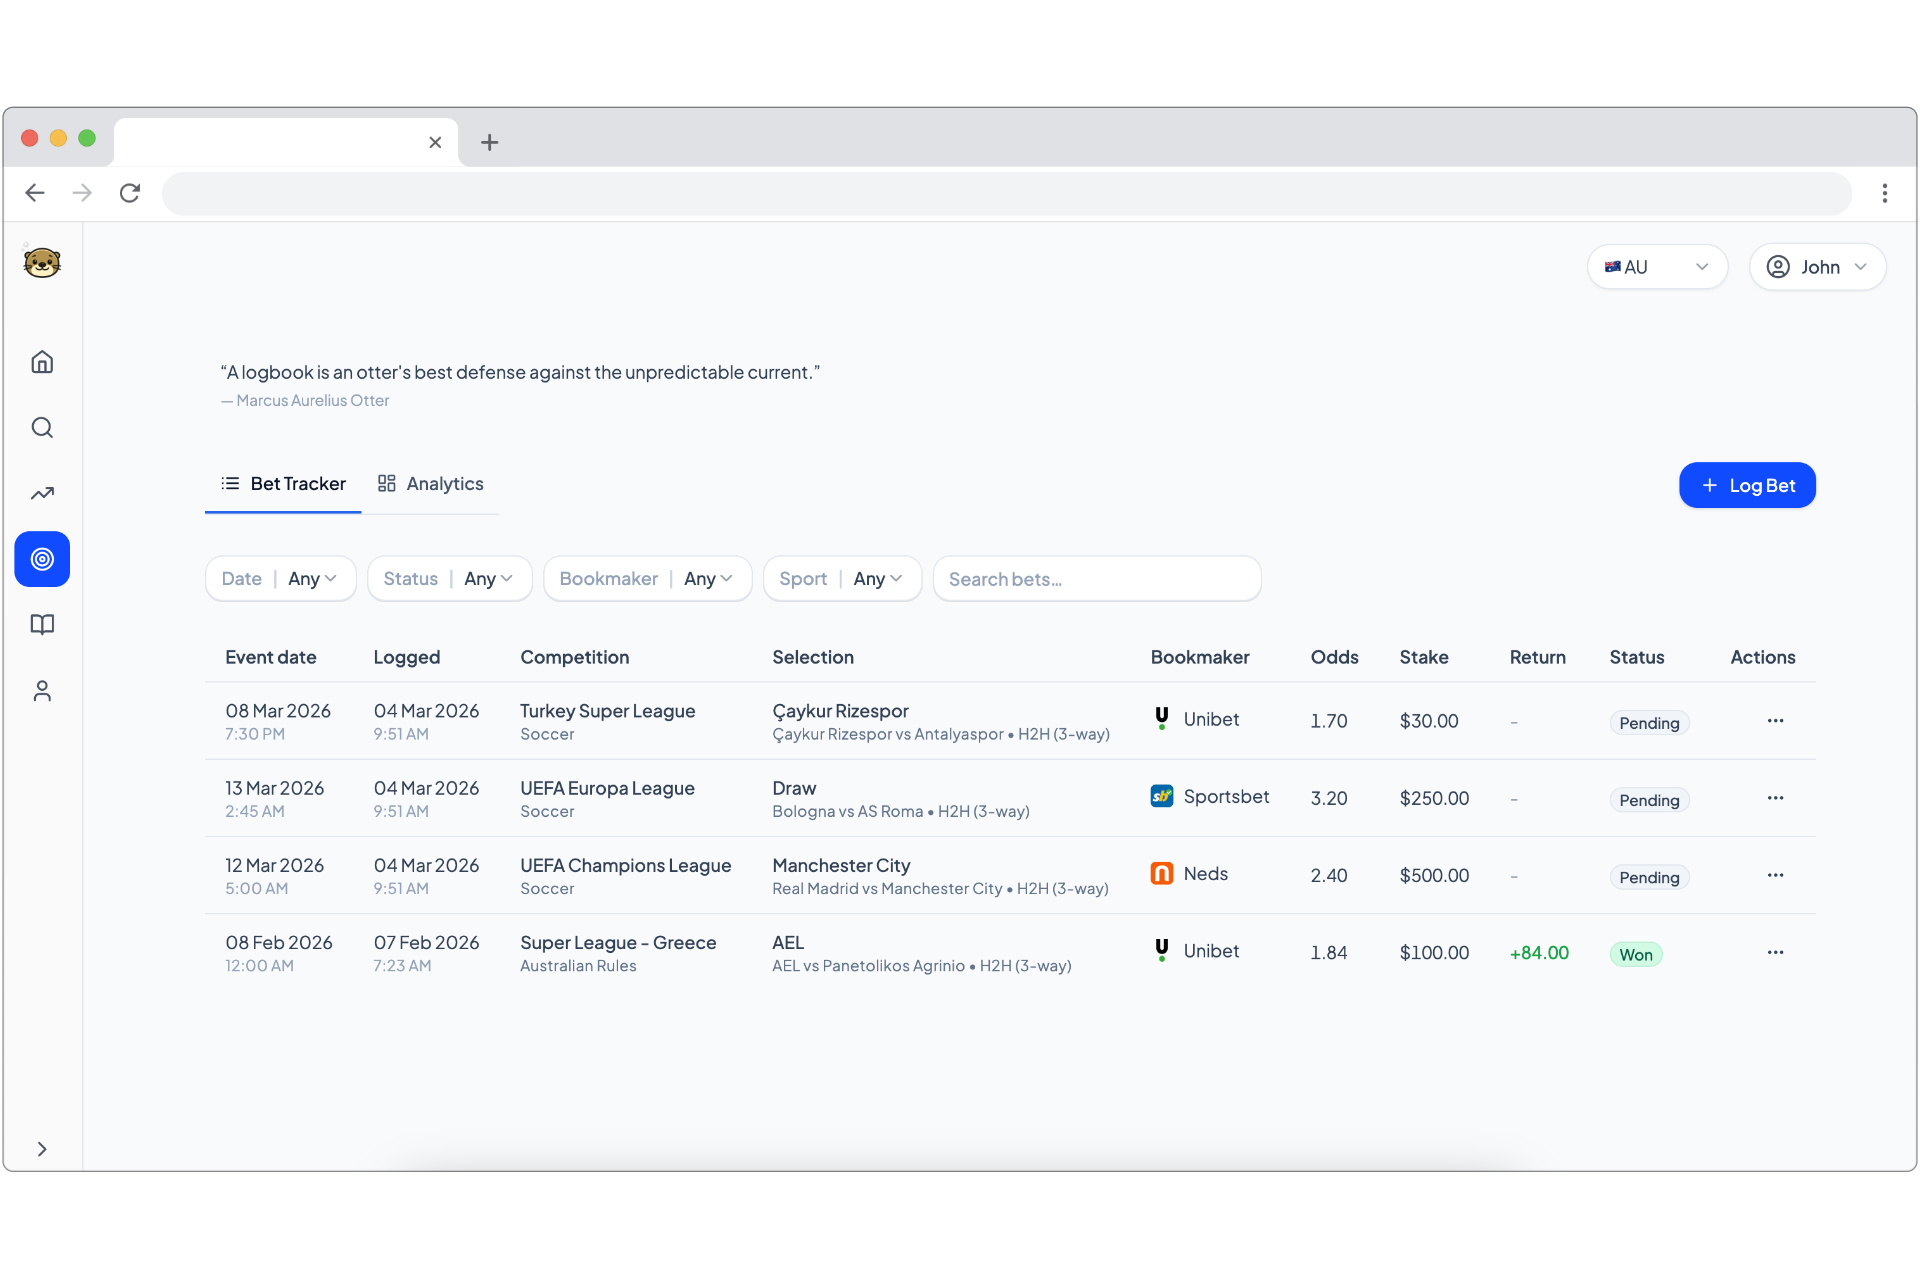Screen dimensions: 1920x1280
Task: Click the profile person icon in sidebar
Action: coord(42,691)
